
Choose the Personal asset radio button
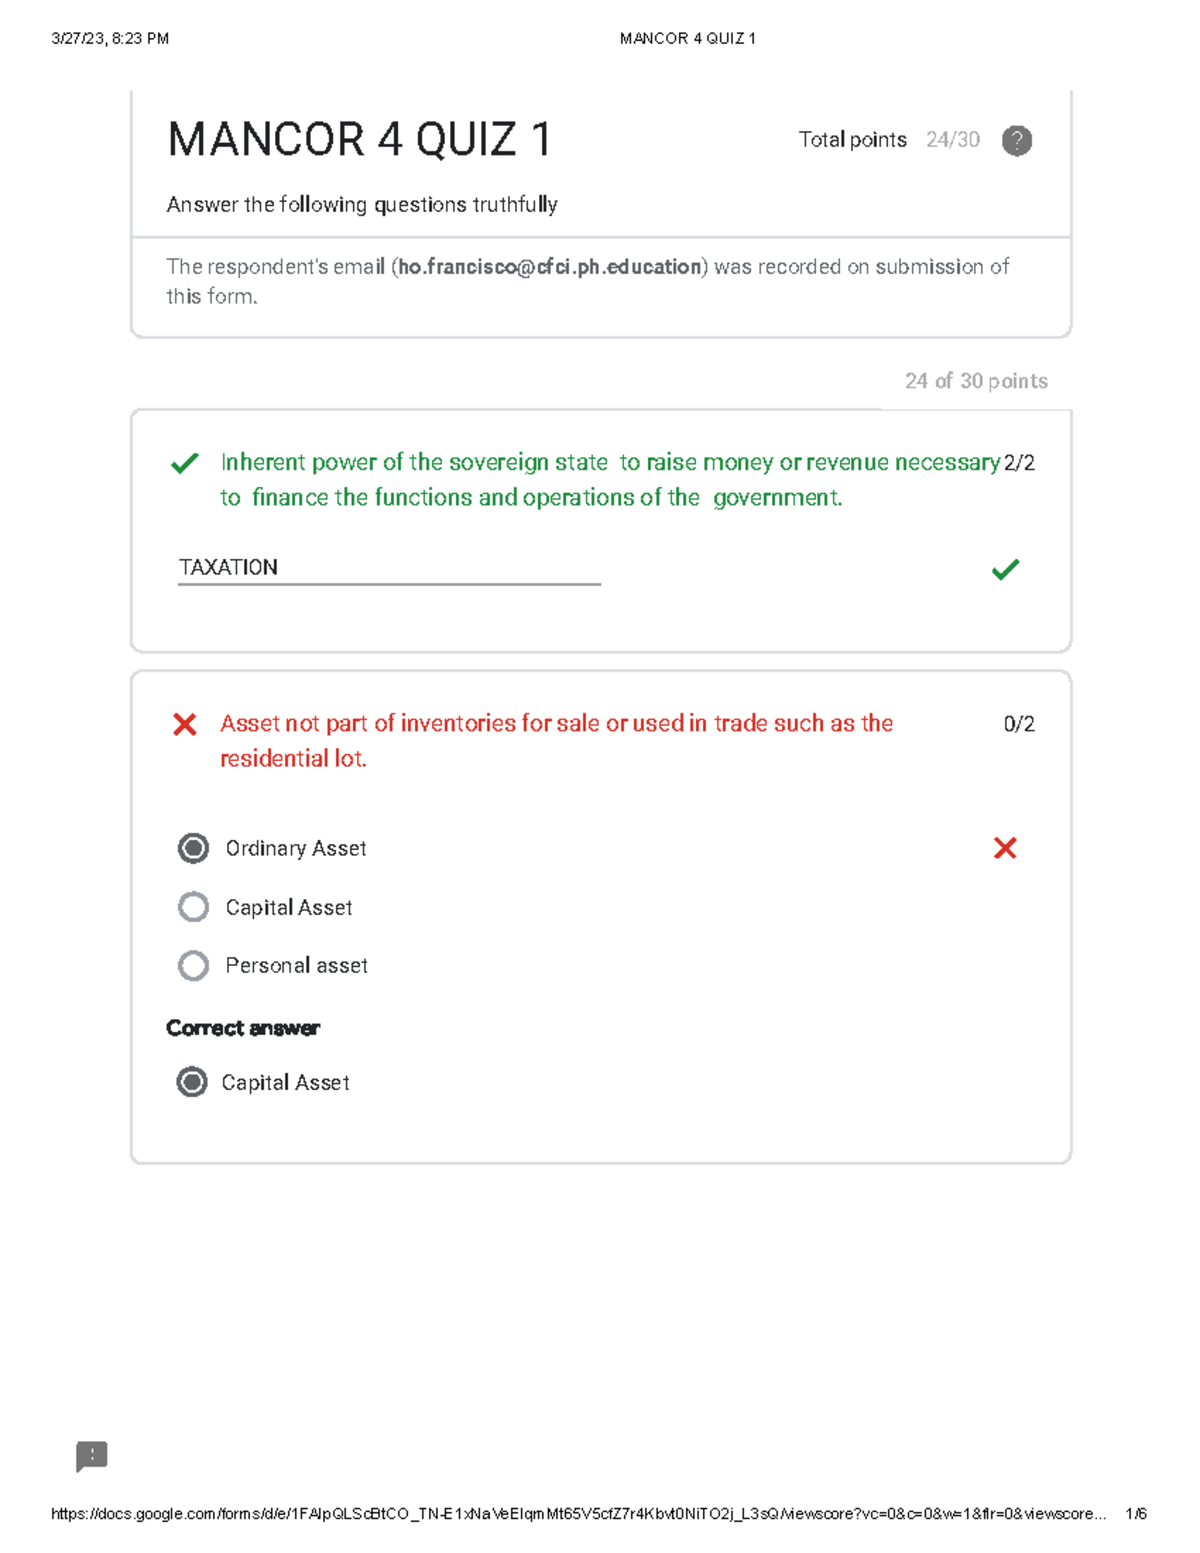point(193,965)
